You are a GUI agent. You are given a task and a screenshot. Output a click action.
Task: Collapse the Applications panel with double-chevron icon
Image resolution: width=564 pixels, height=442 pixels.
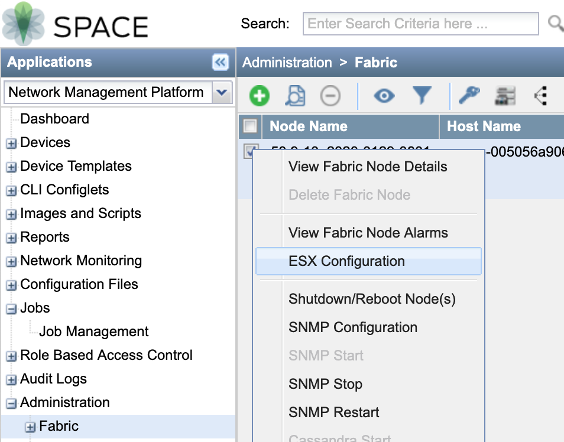coord(220,62)
